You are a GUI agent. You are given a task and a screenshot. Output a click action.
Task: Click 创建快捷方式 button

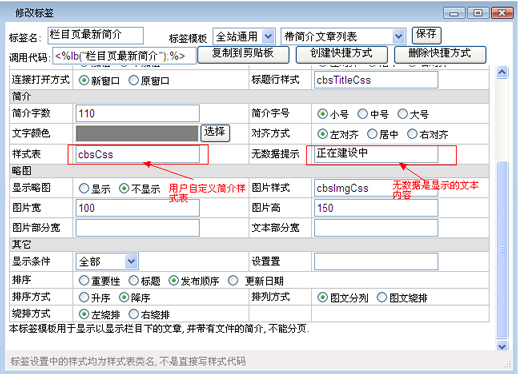tap(342, 55)
